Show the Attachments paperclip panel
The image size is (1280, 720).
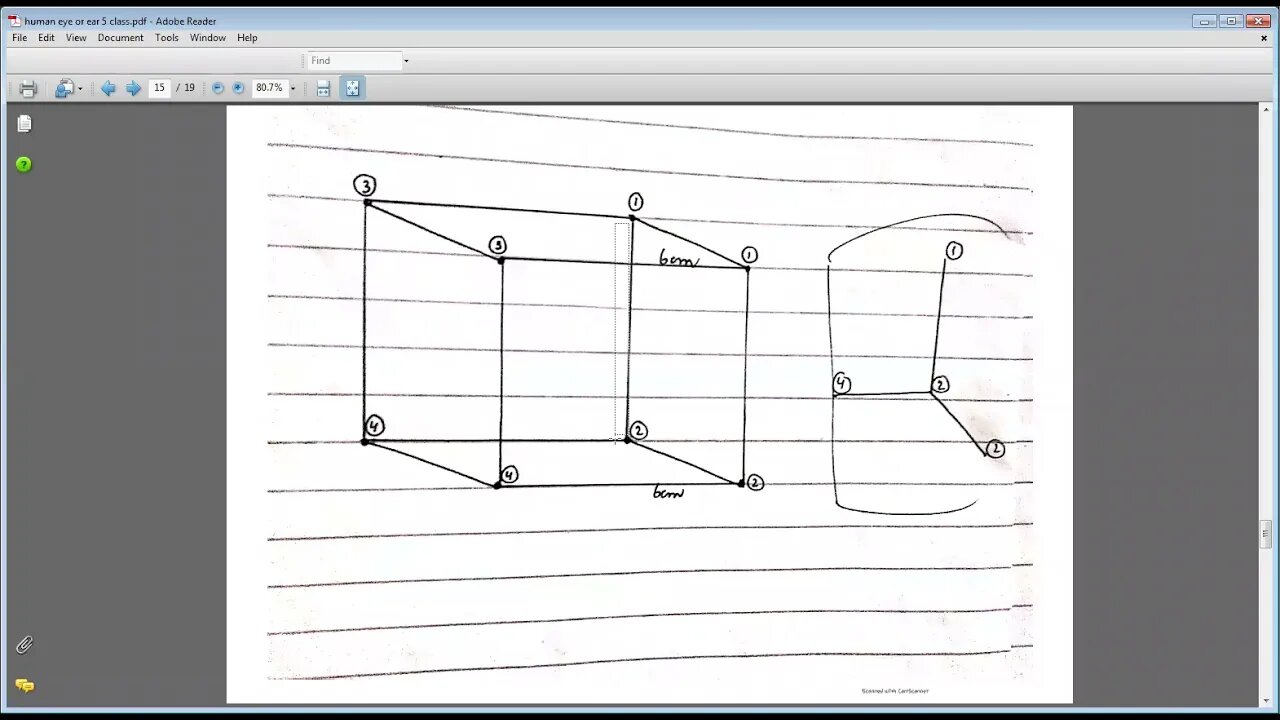pyautogui.click(x=24, y=645)
